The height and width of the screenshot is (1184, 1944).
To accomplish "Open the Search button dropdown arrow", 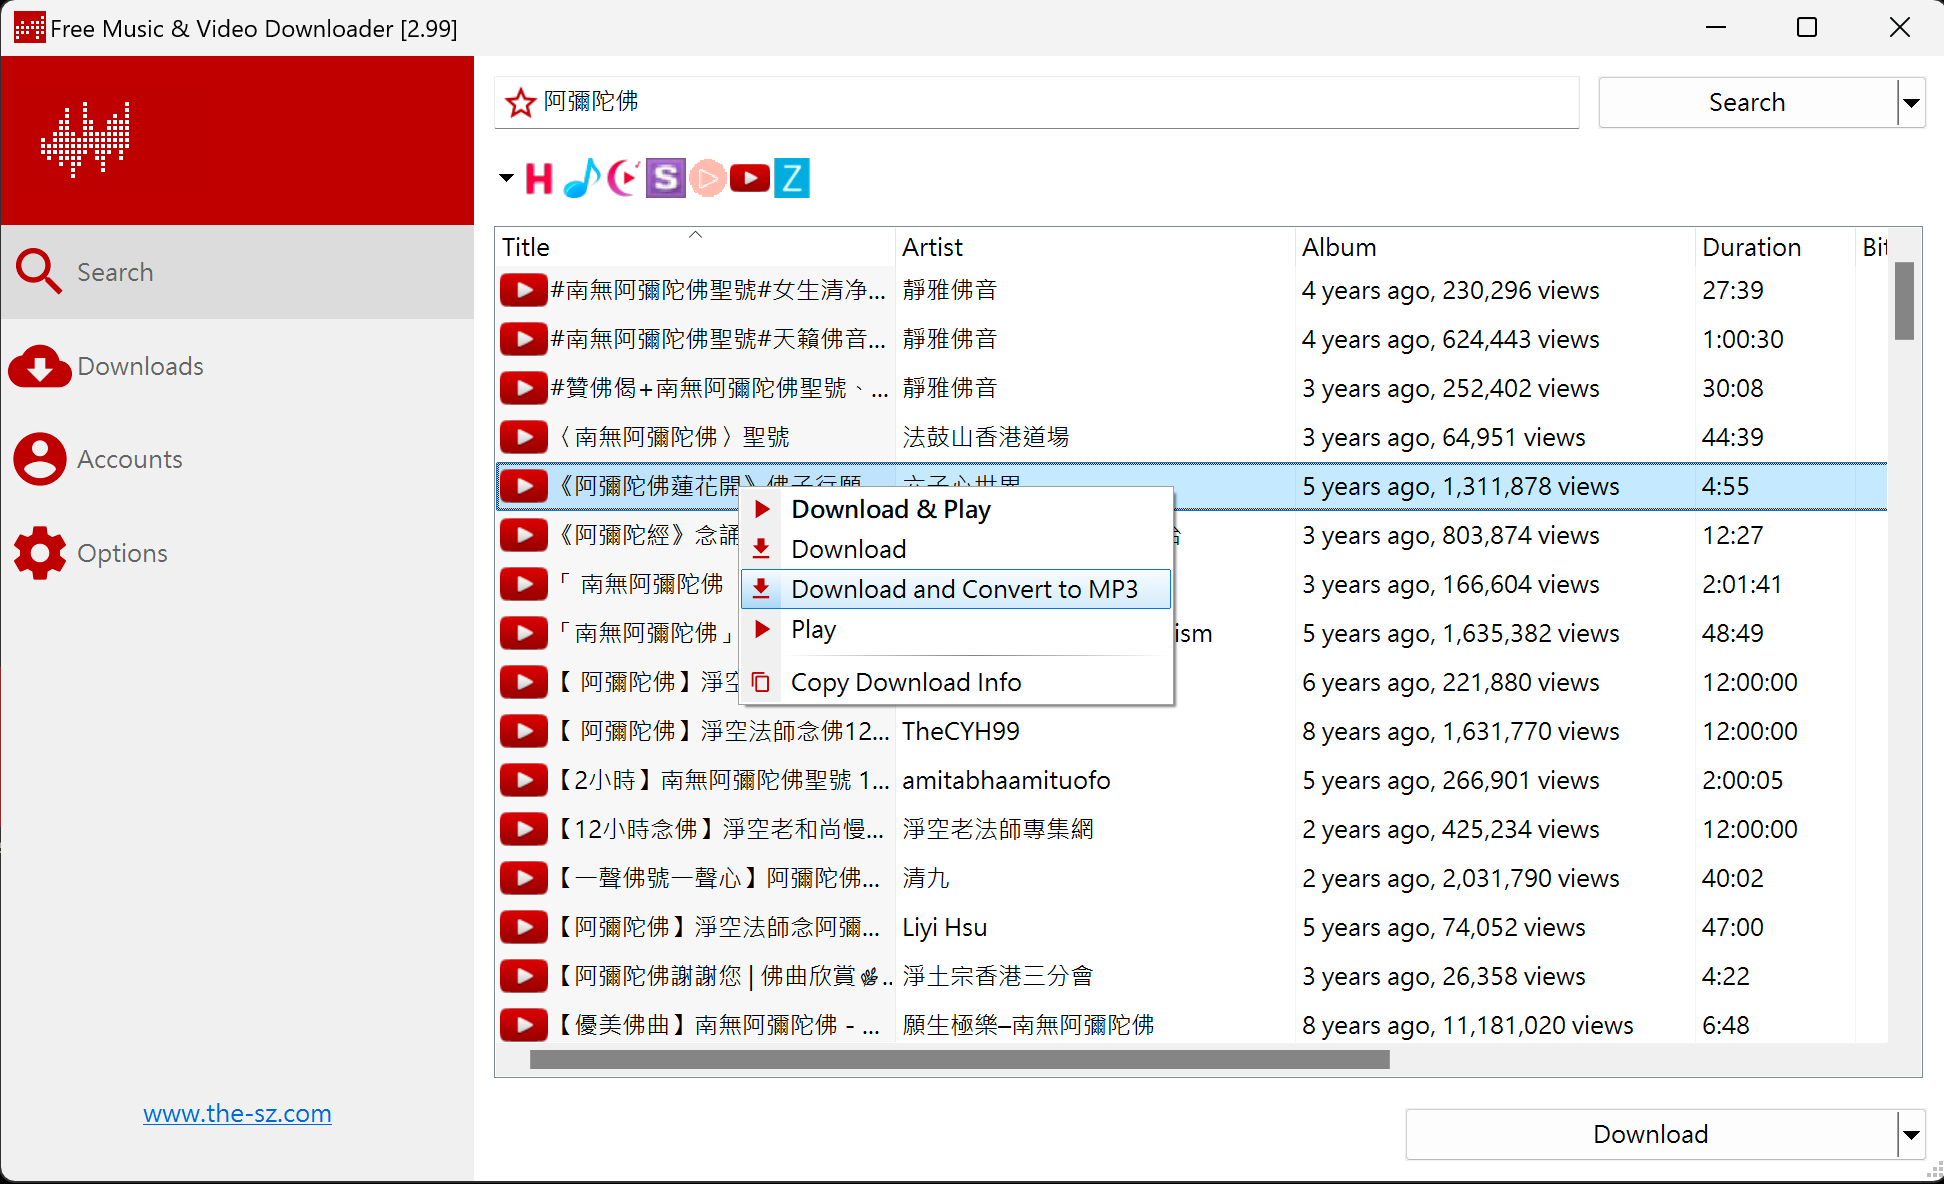I will tap(1911, 103).
